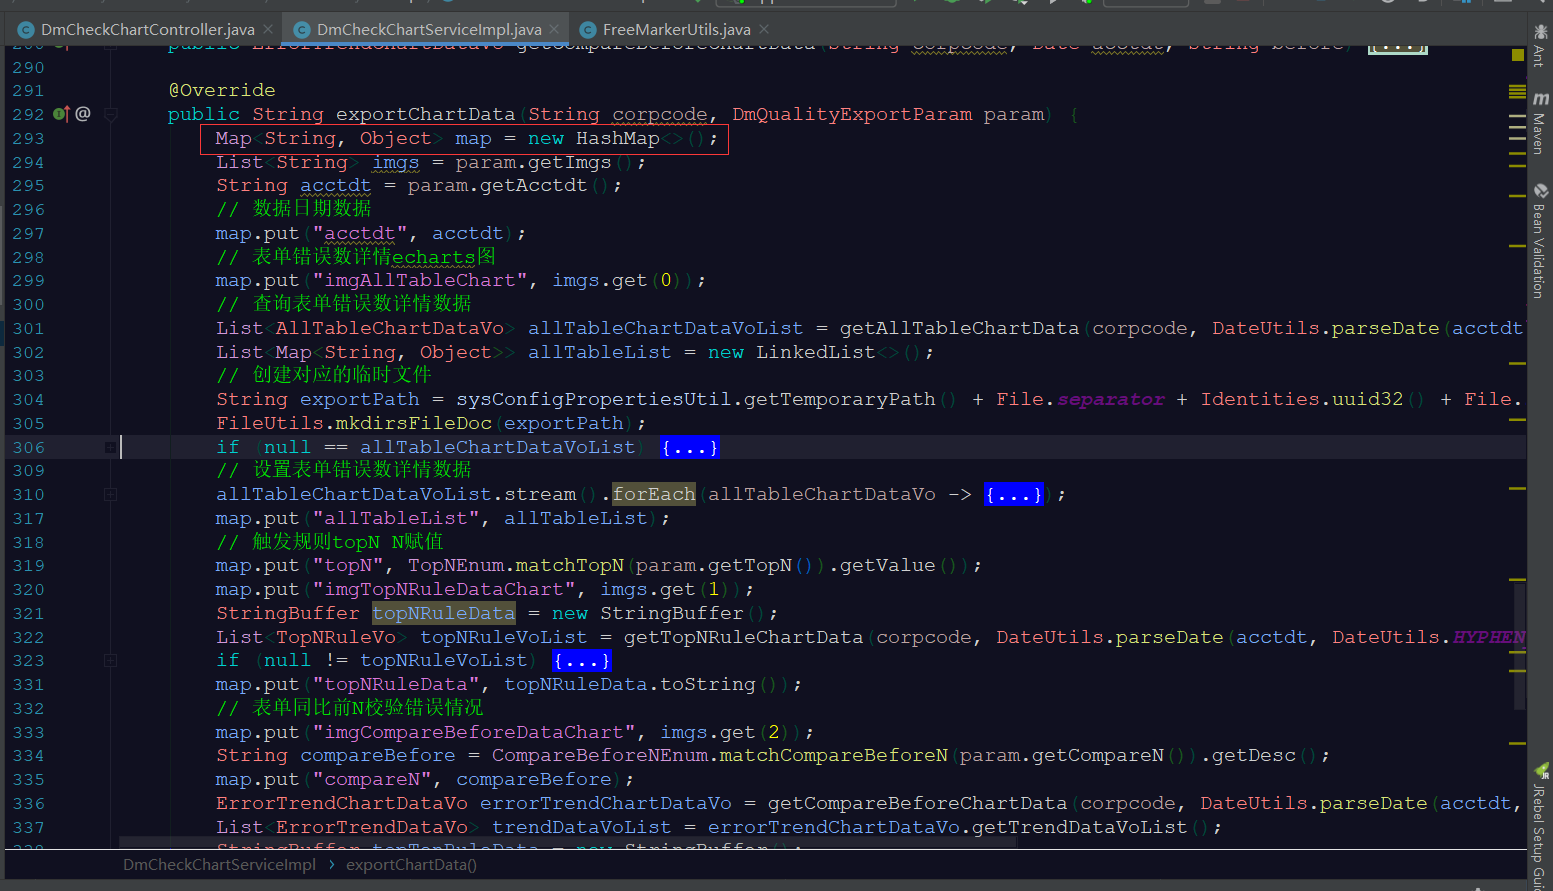Click the class icon on FreeMarkerUtils.java tab
The height and width of the screenshot is (891, 1553).
587,29
